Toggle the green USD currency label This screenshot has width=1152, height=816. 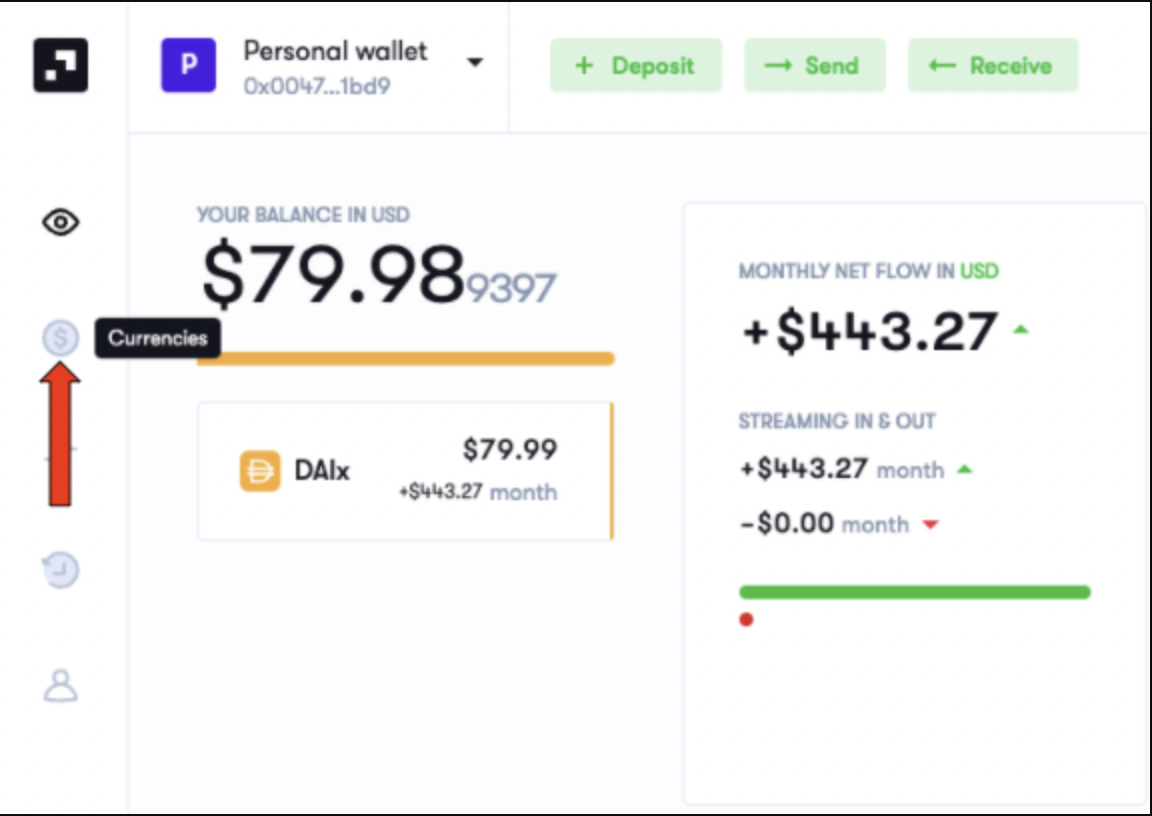(x=979, y=271)
